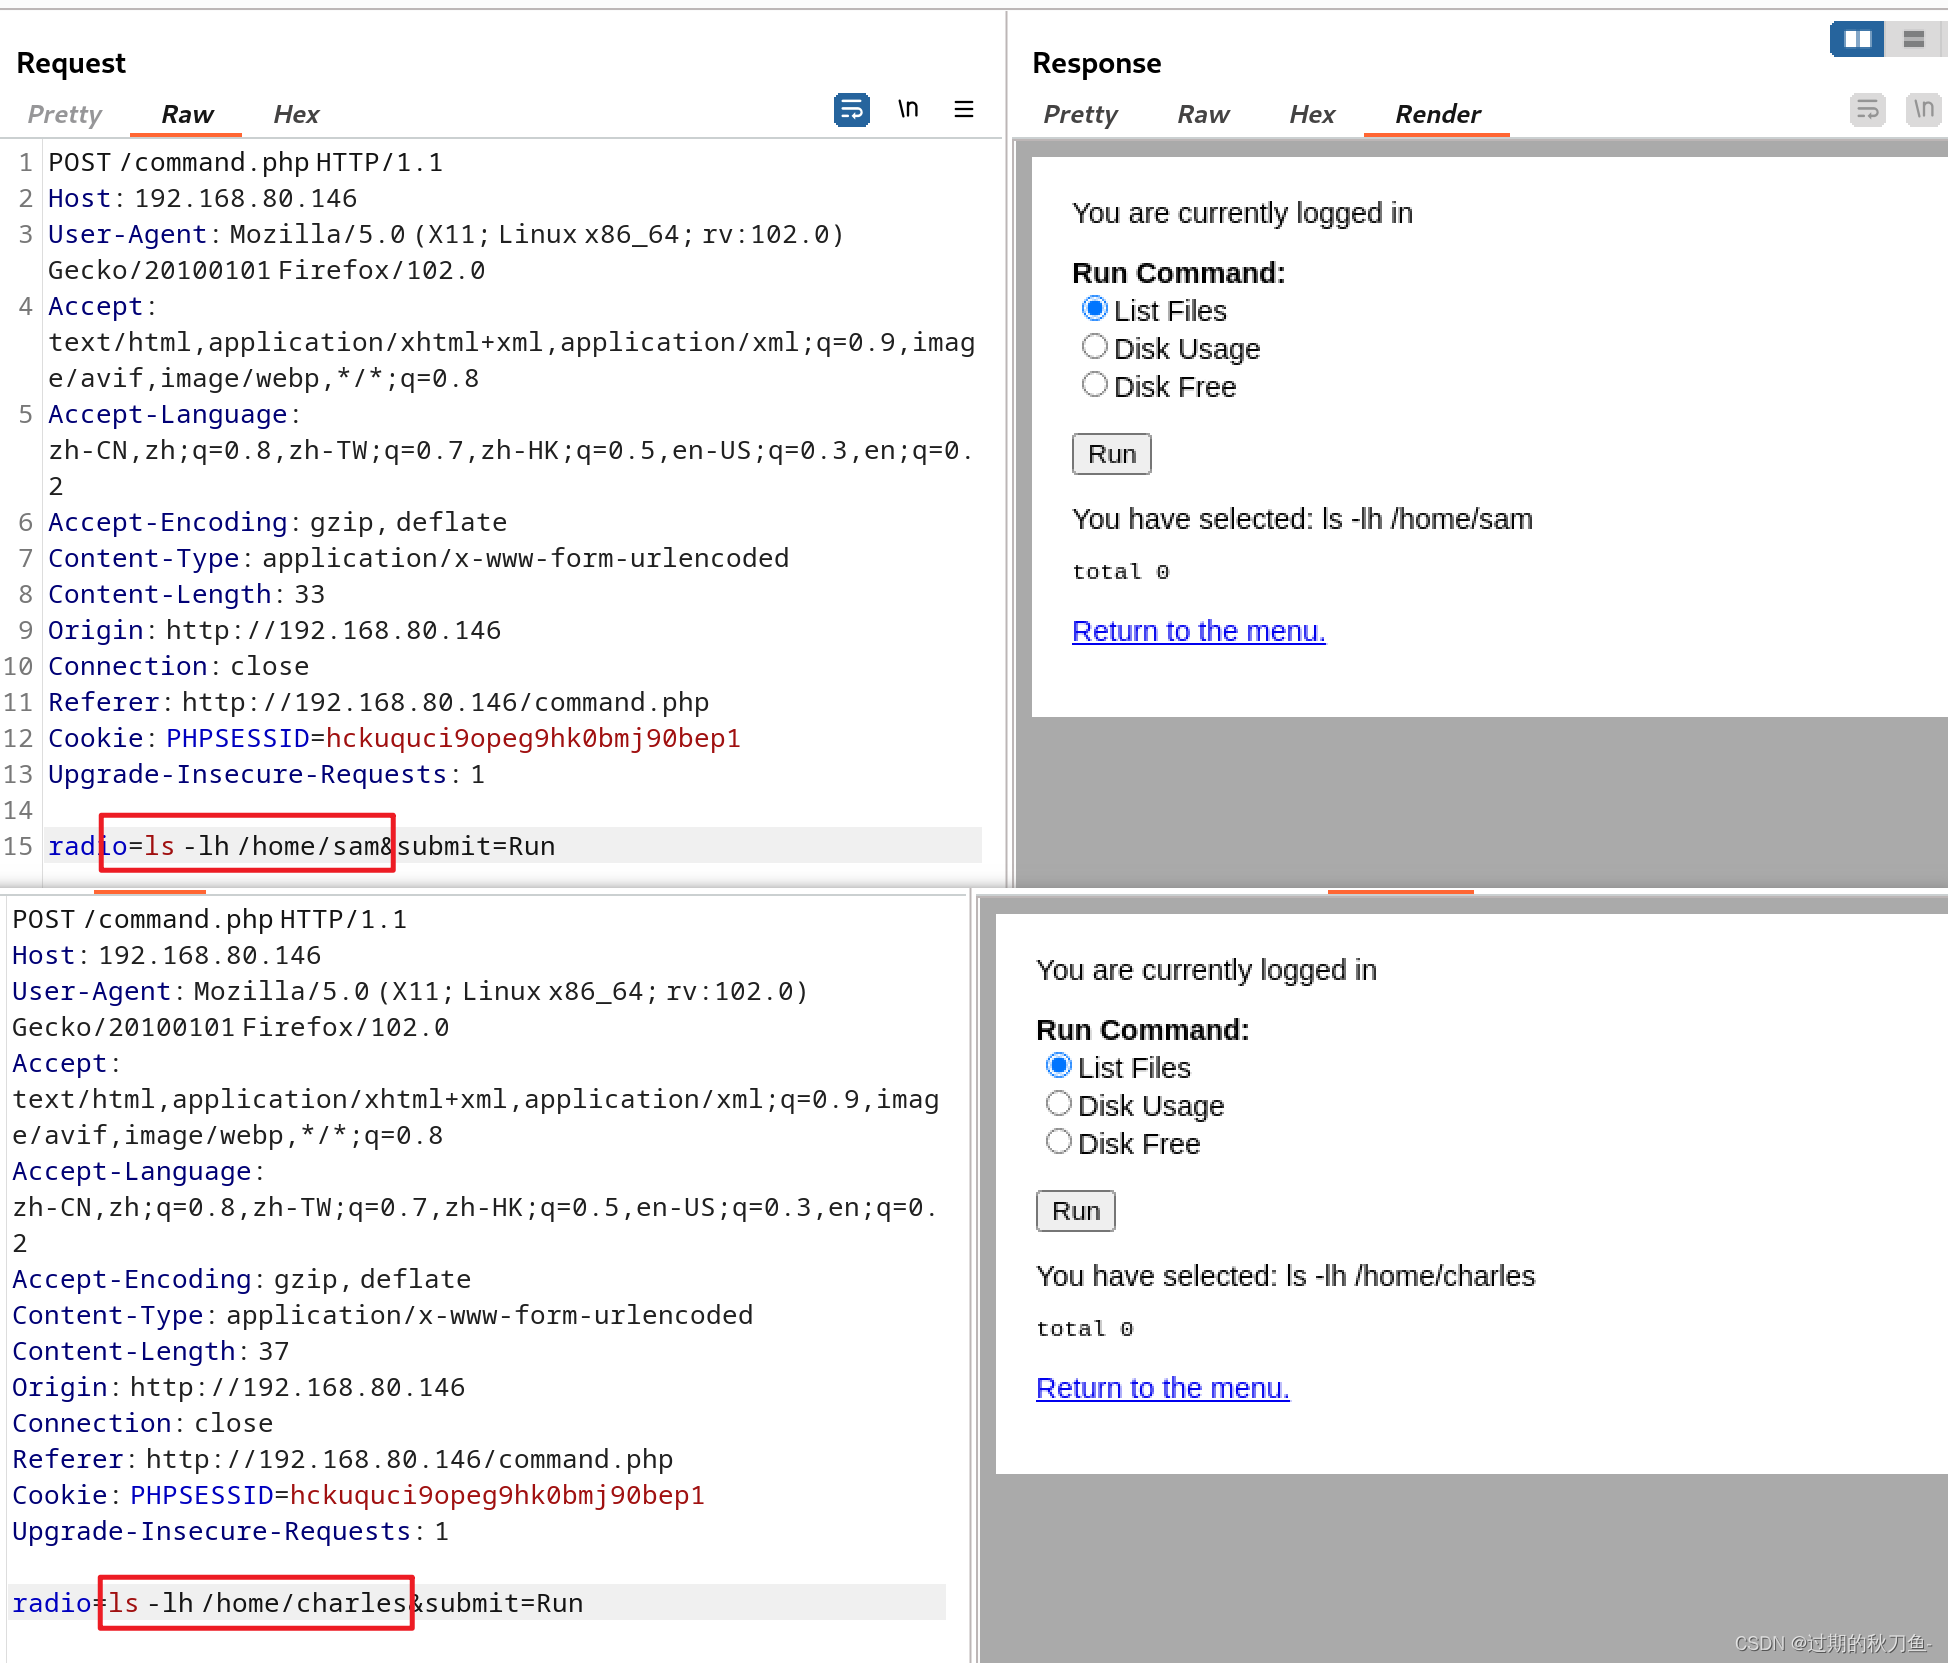Click the PHPSESSID cookie value on line 12
Viewport: 1948px width, 1663px height.
(x=533, y=738)
